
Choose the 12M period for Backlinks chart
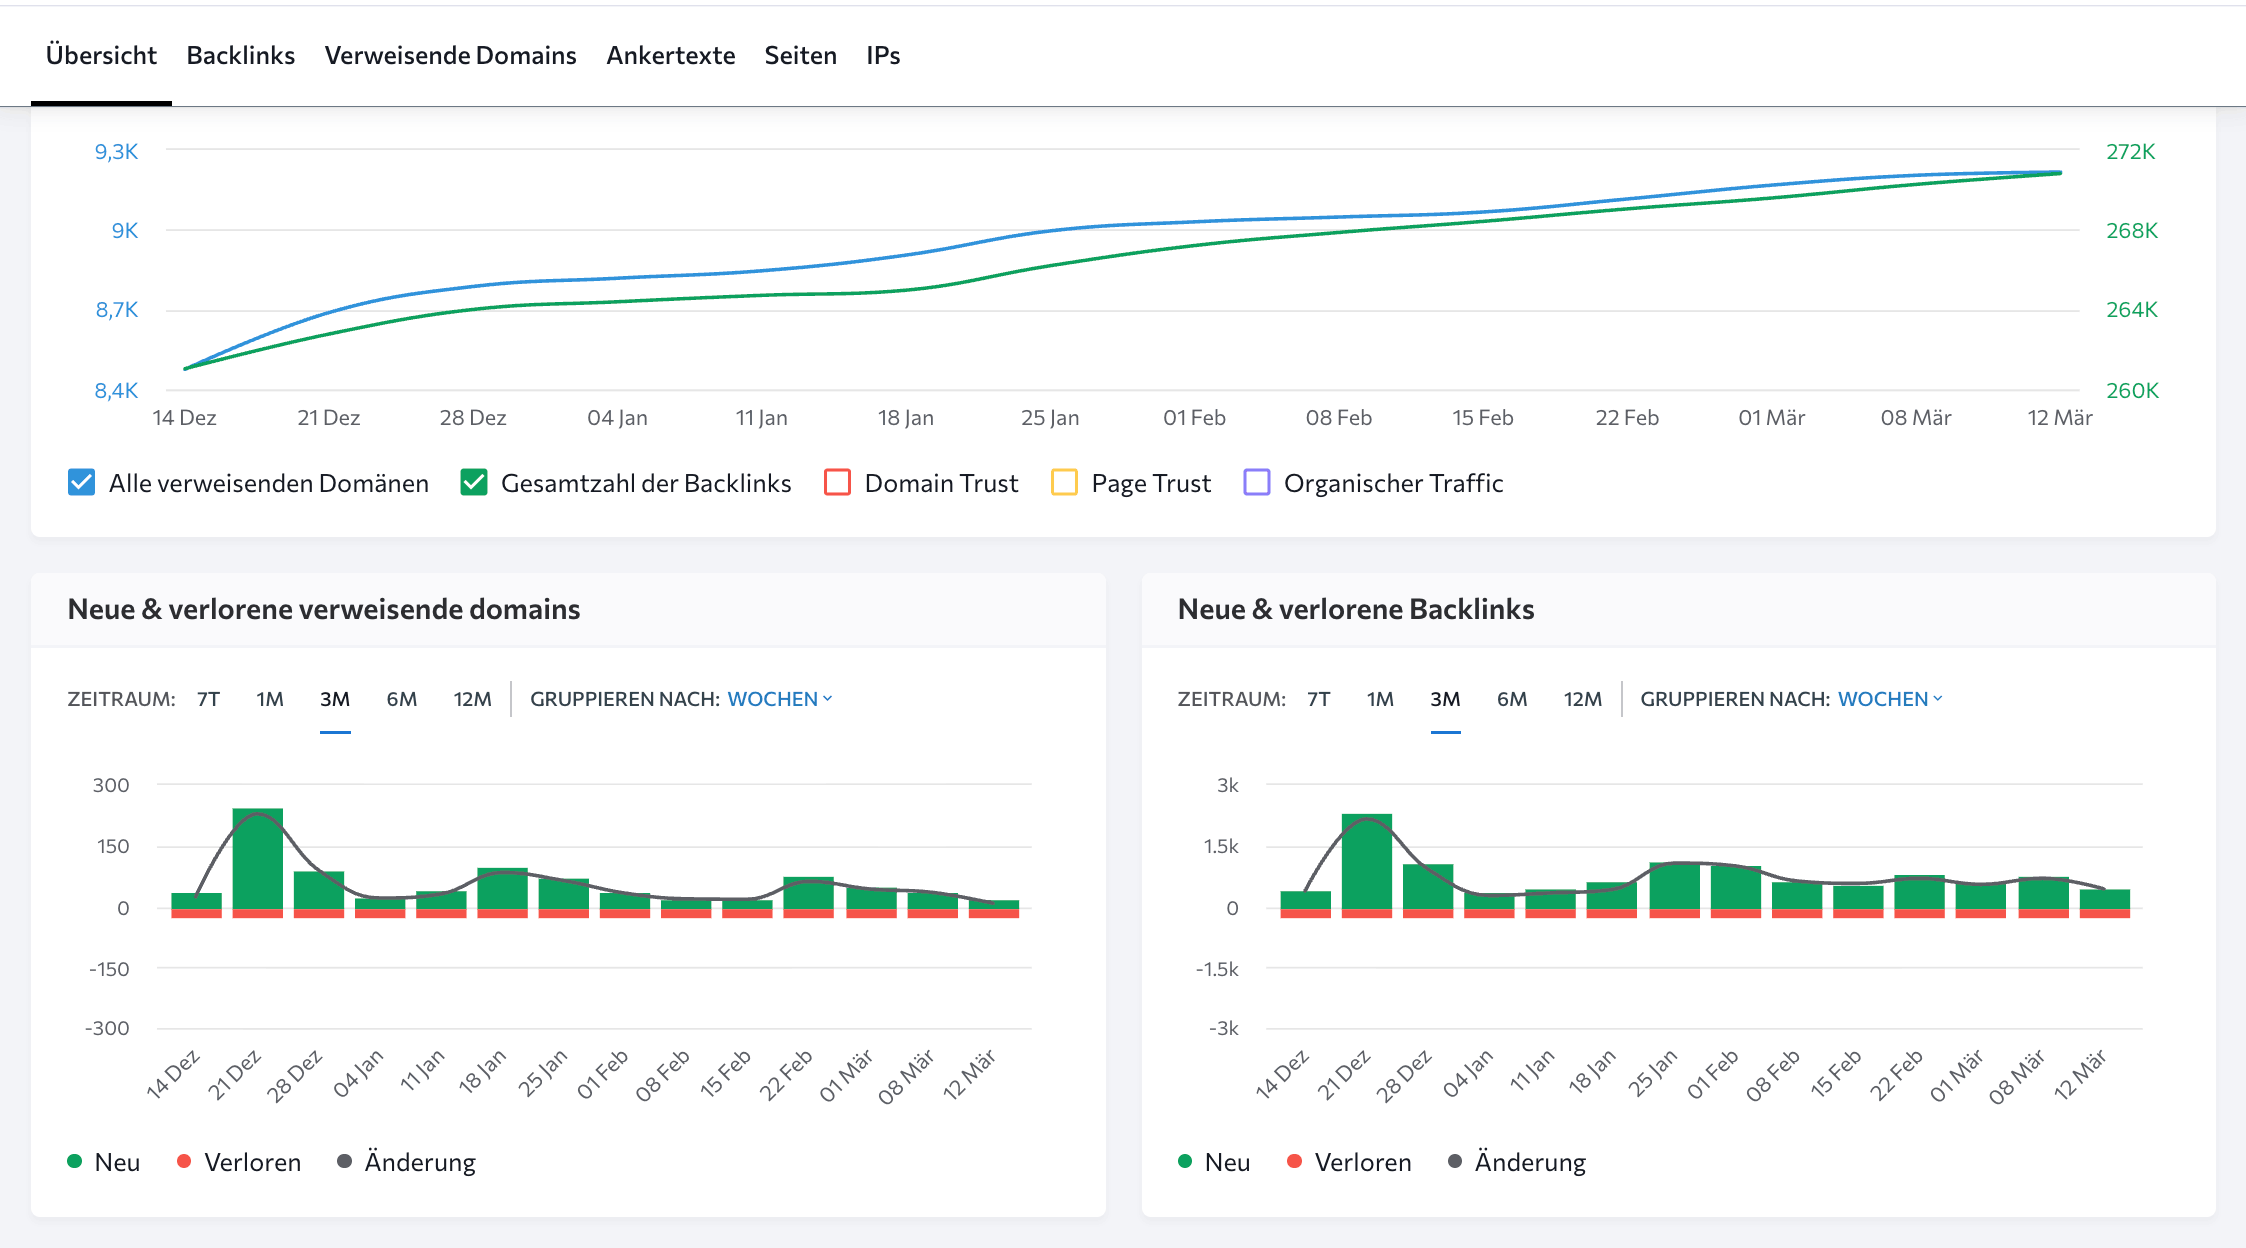1582,698
